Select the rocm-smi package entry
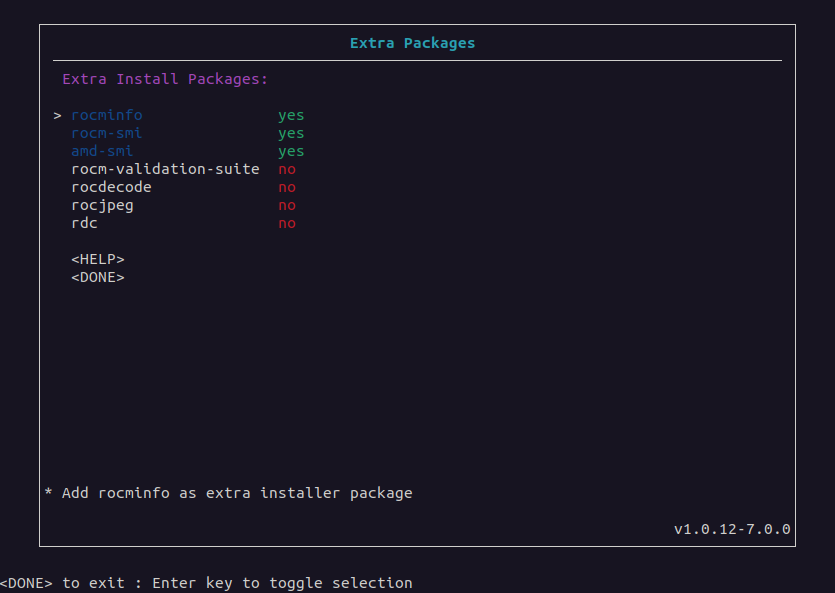835x593 pixels. coord(107,133)
